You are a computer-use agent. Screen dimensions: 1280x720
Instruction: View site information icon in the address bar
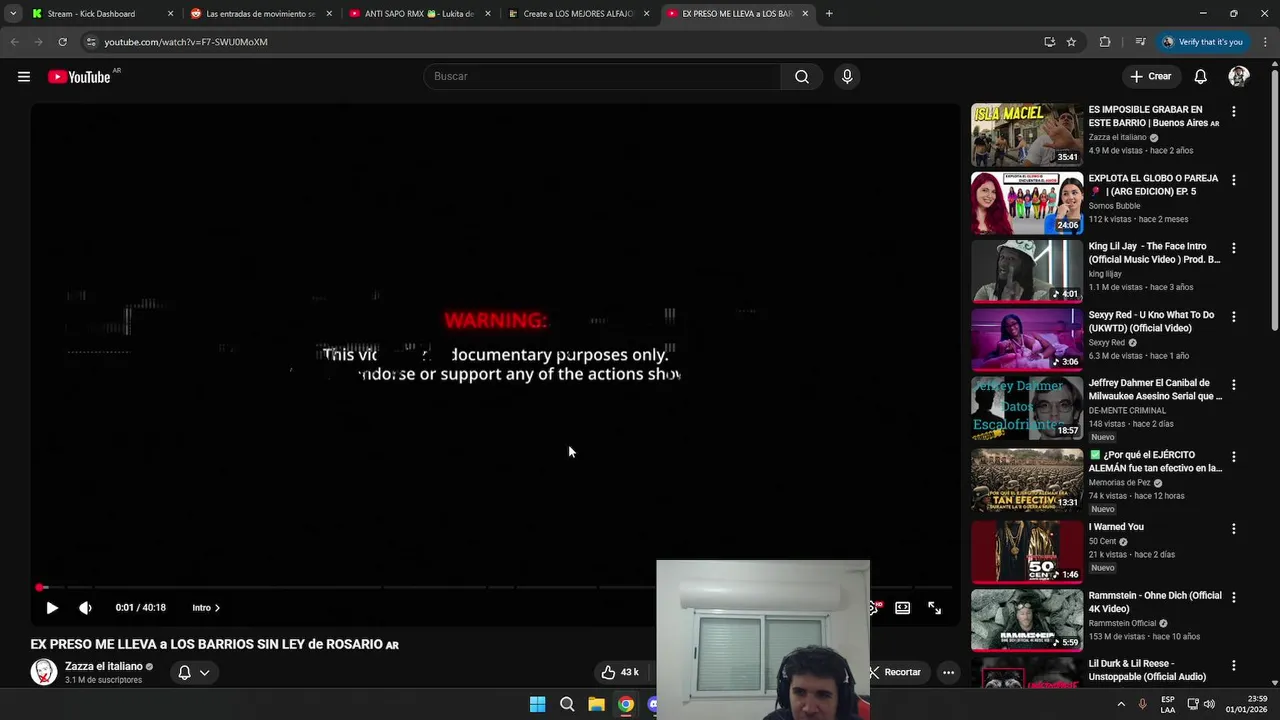point(91,42)
